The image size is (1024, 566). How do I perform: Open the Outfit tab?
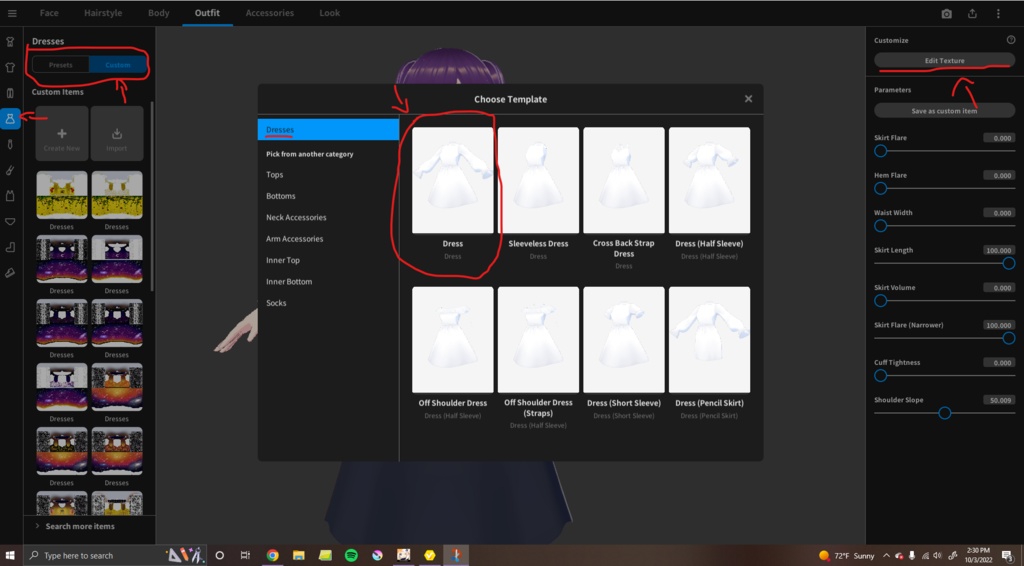click(207, 13)
